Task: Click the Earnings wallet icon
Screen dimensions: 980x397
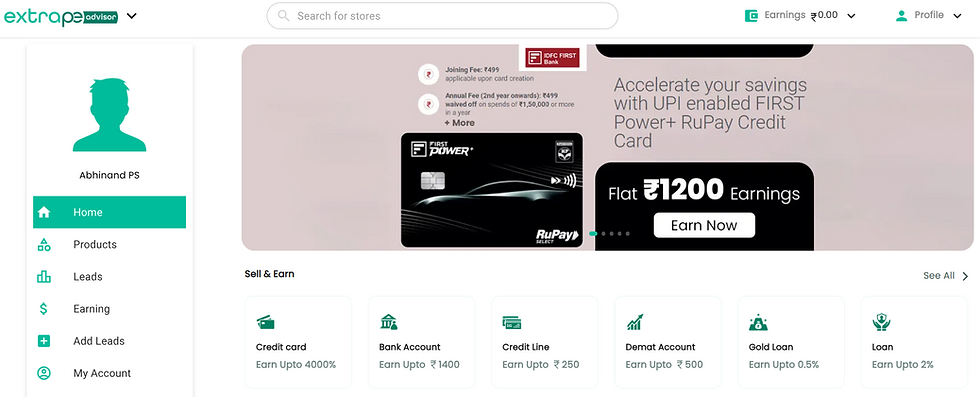Action: click(x=751, y=16)
